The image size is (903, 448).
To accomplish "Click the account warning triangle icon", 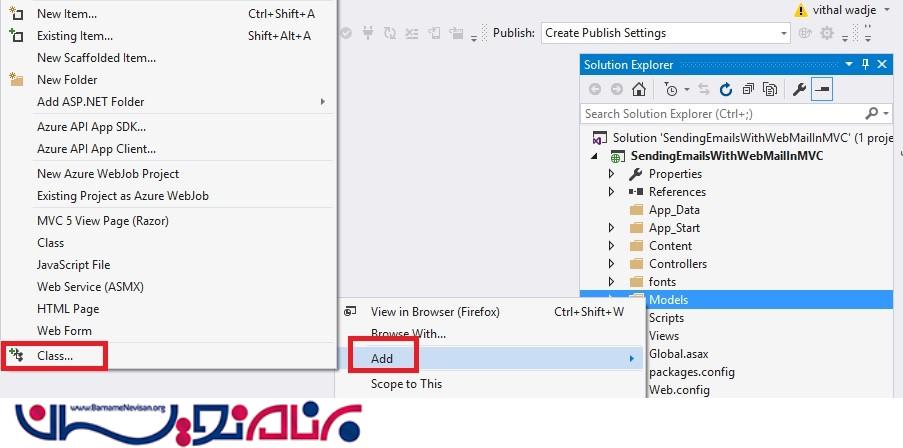I will point(801,10).
